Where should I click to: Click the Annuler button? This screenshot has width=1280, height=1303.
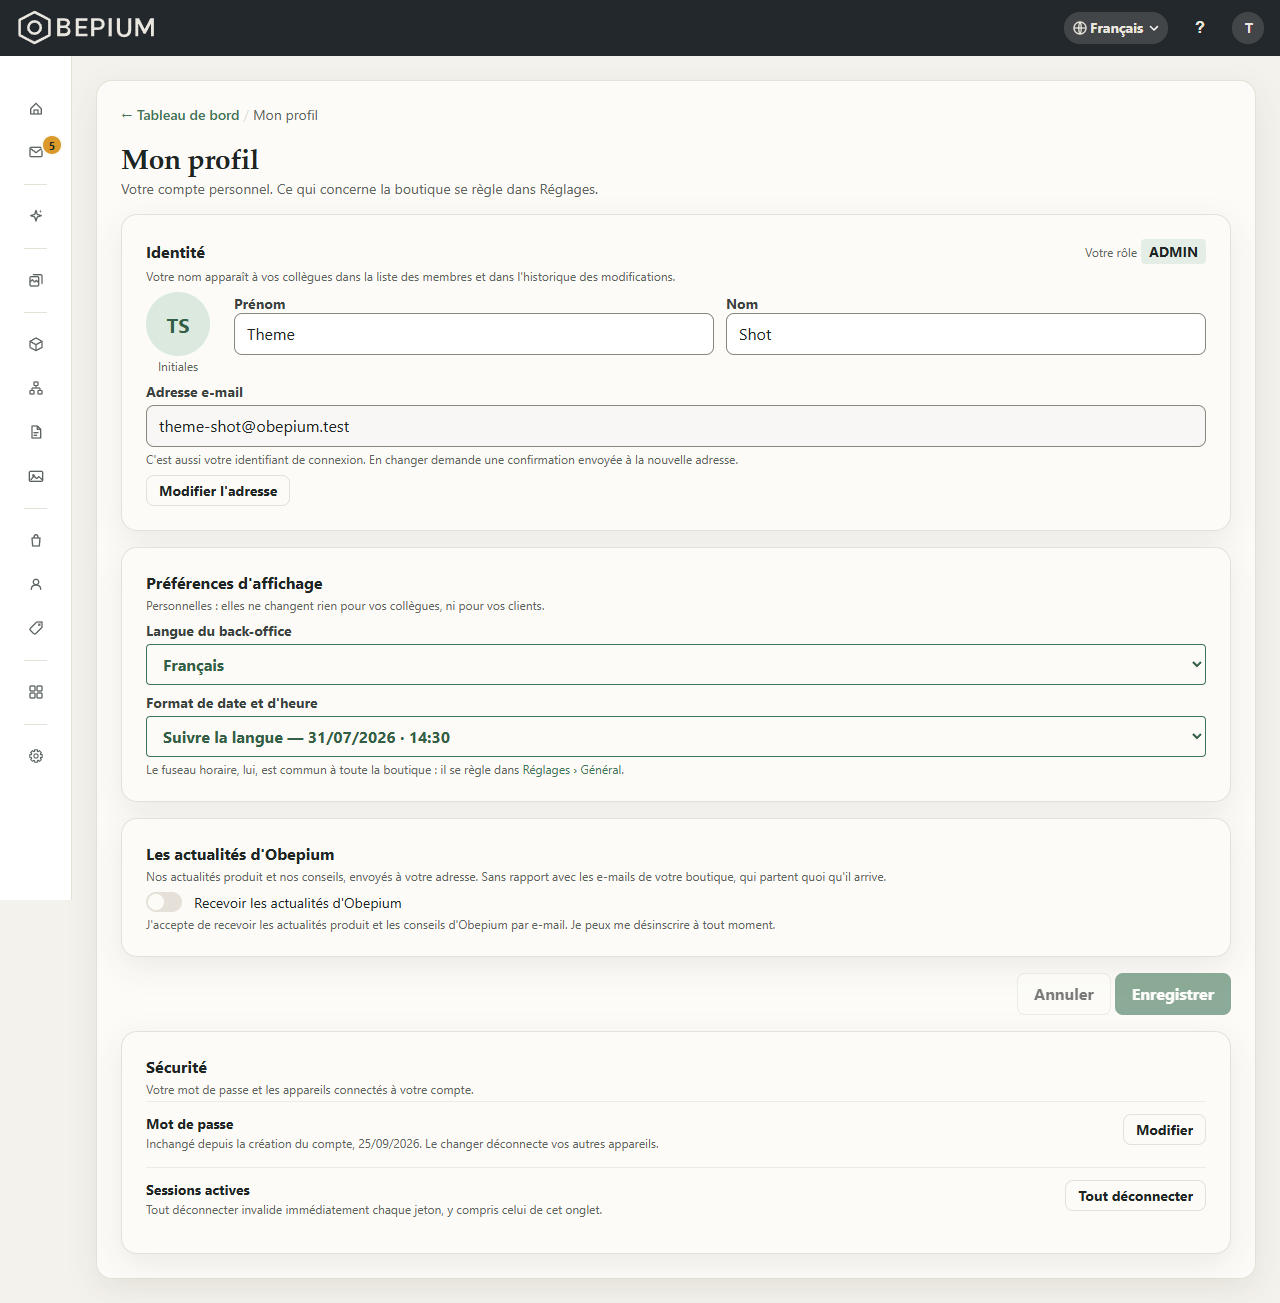coord(1064,994)
